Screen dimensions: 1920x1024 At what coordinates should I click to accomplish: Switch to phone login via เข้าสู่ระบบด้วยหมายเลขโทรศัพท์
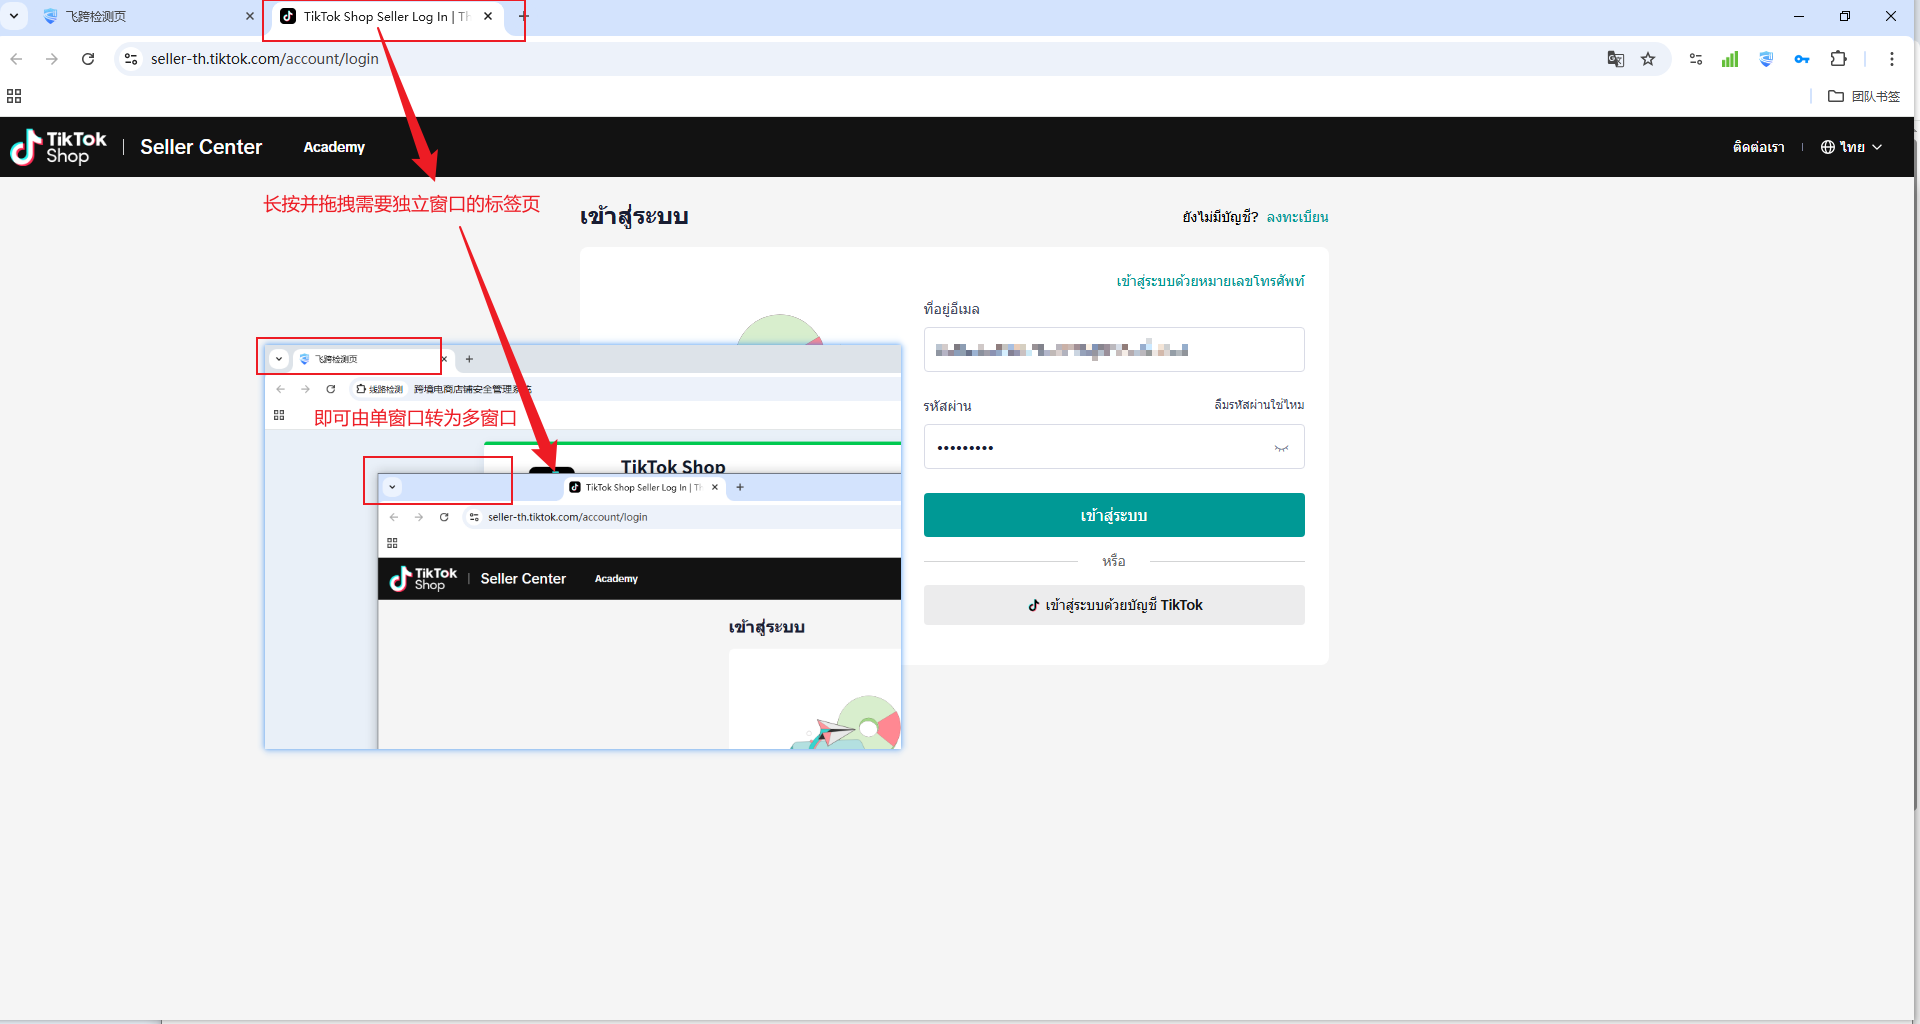click(x=1210, y=281)
